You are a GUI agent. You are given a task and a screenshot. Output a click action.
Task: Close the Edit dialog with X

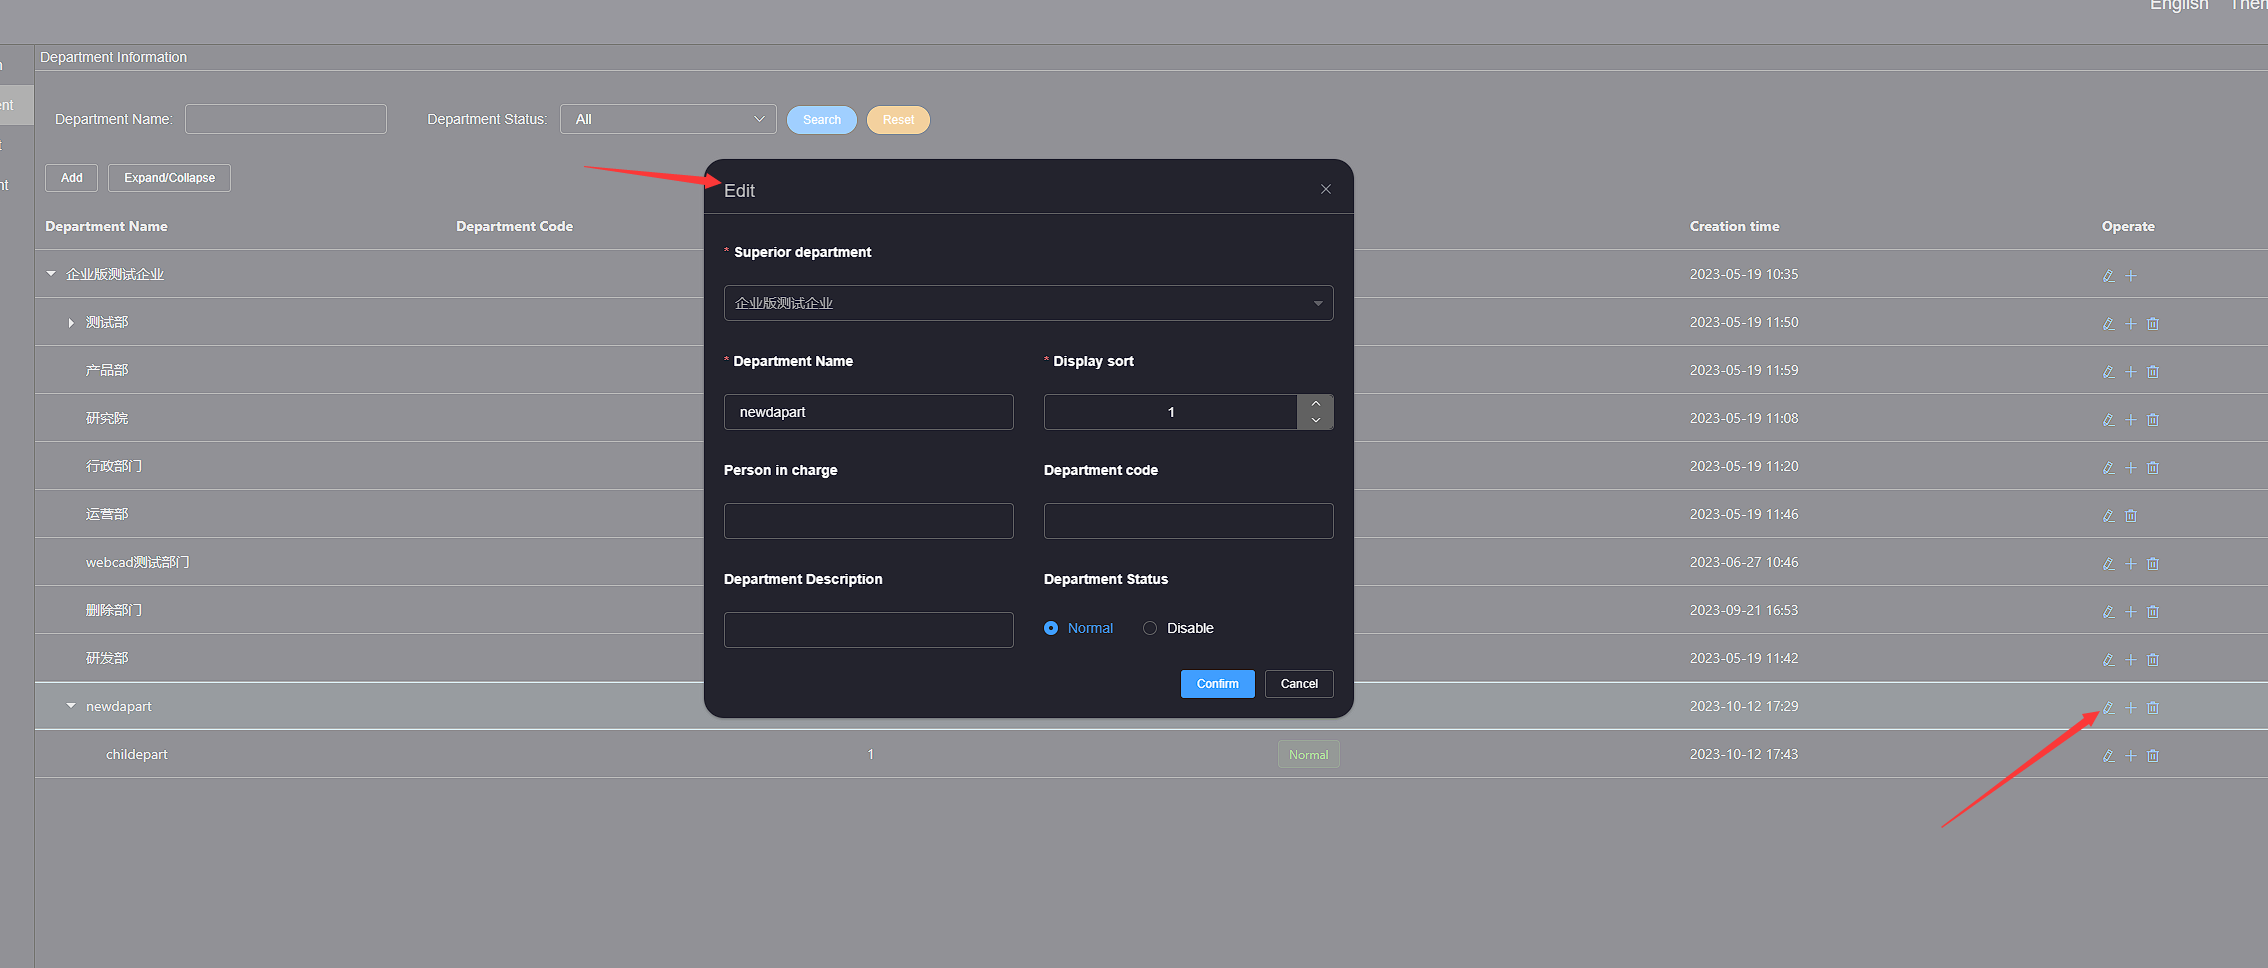[x=1326, y=189]
